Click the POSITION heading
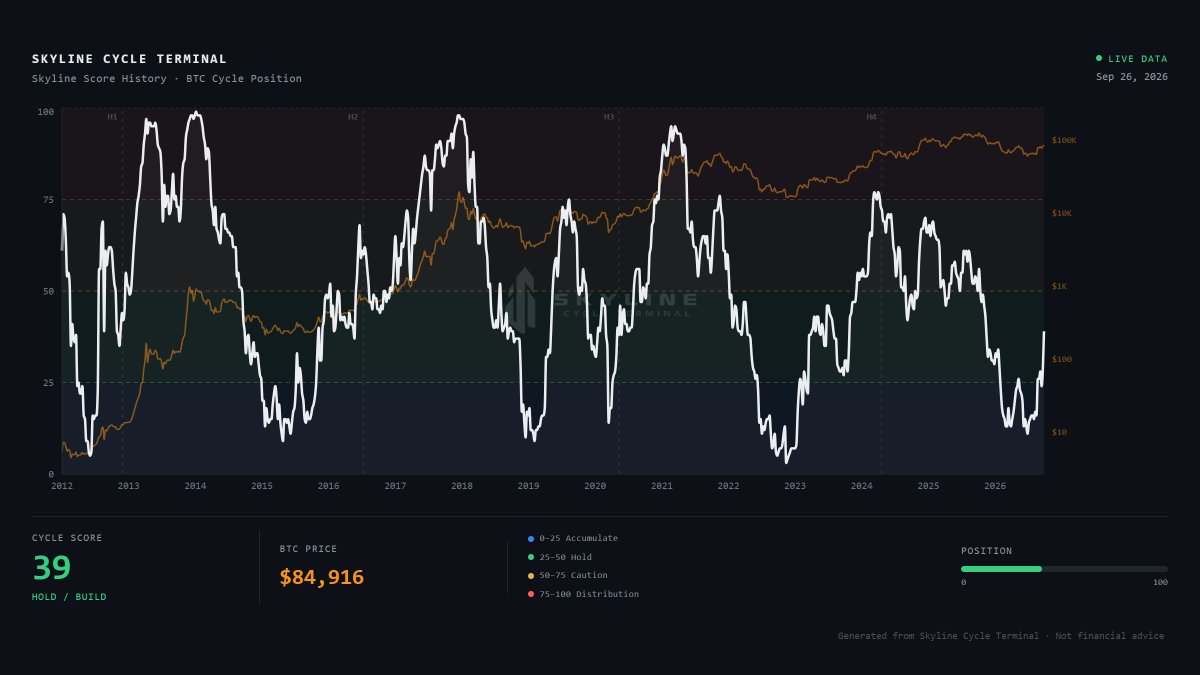This screenshot has width=1200, height=675. point(987,551)
